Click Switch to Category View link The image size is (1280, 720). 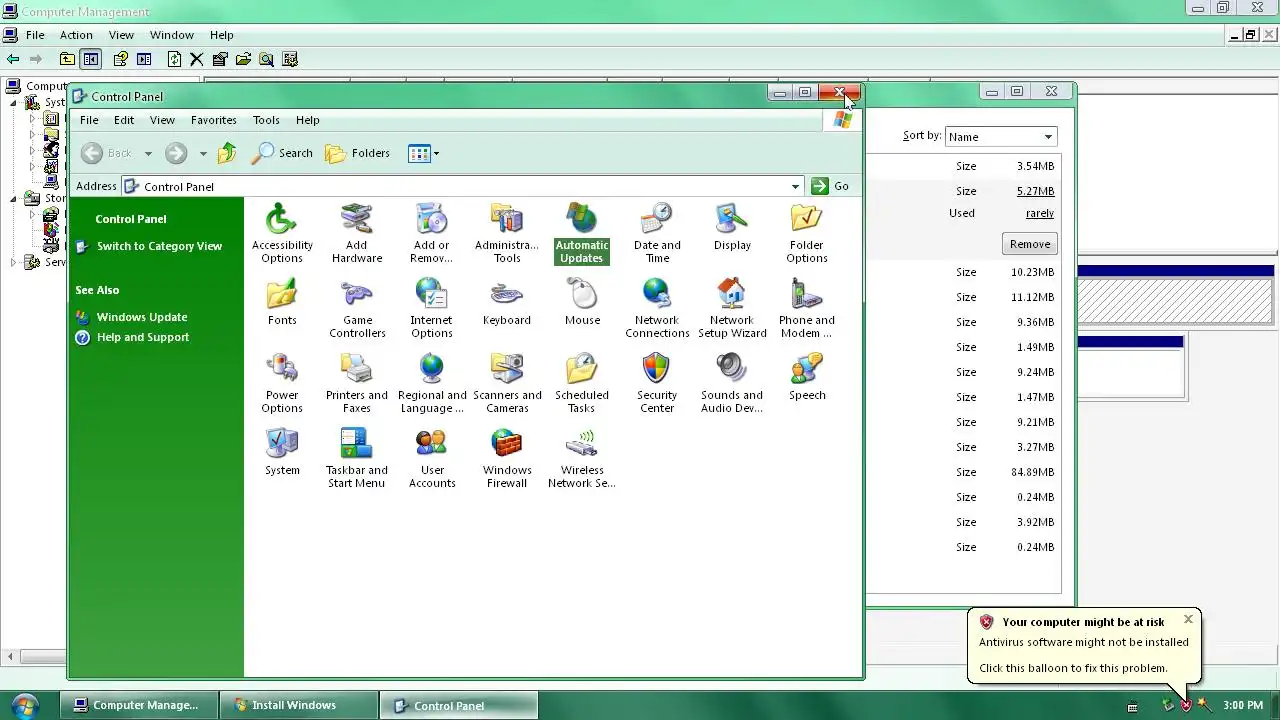coord(159,246)
